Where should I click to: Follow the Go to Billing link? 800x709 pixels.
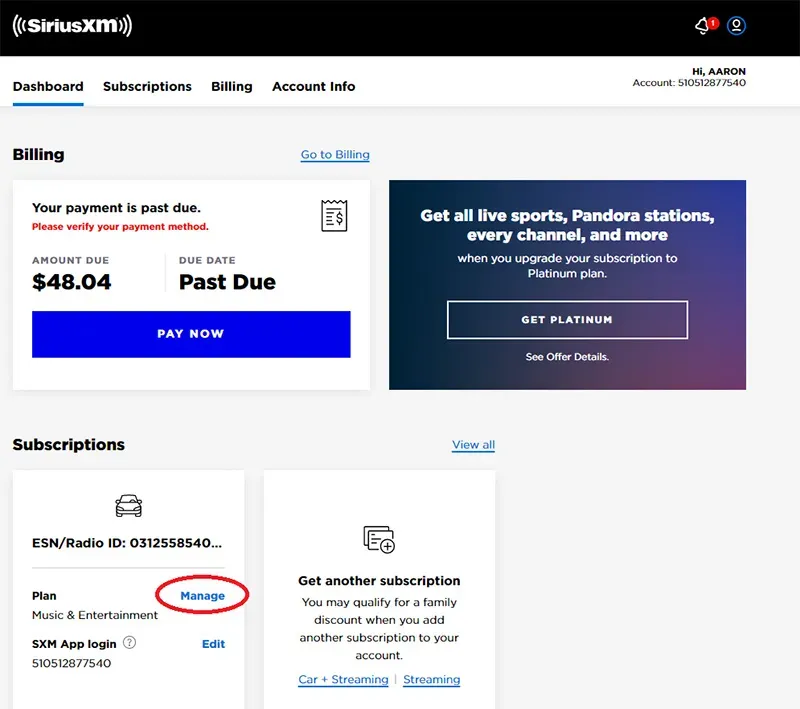335,155
